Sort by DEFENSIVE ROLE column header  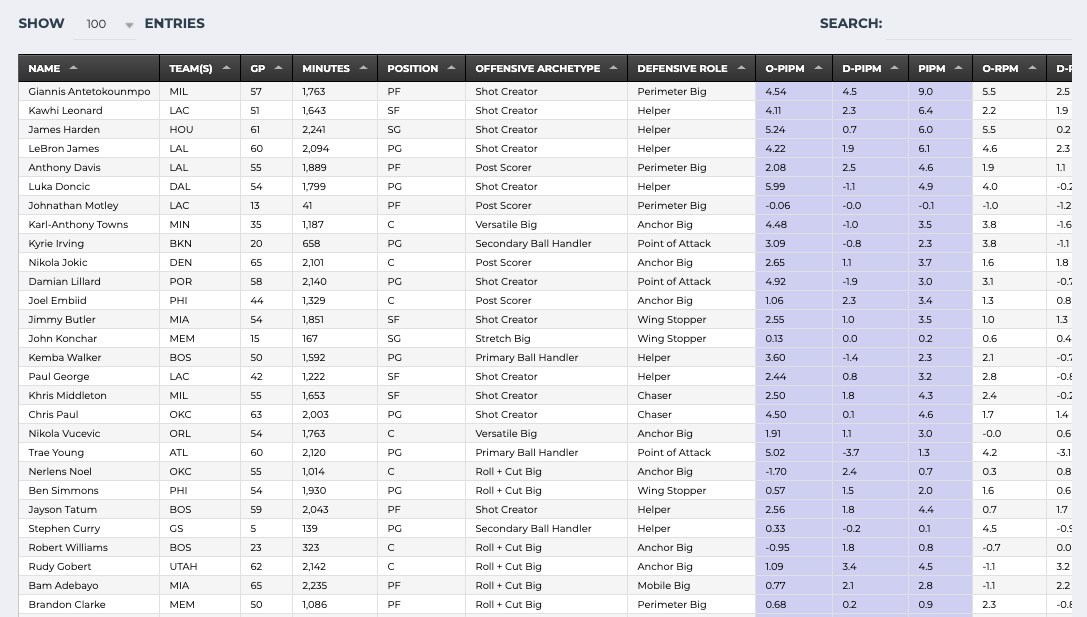click(x=691, y=68)
